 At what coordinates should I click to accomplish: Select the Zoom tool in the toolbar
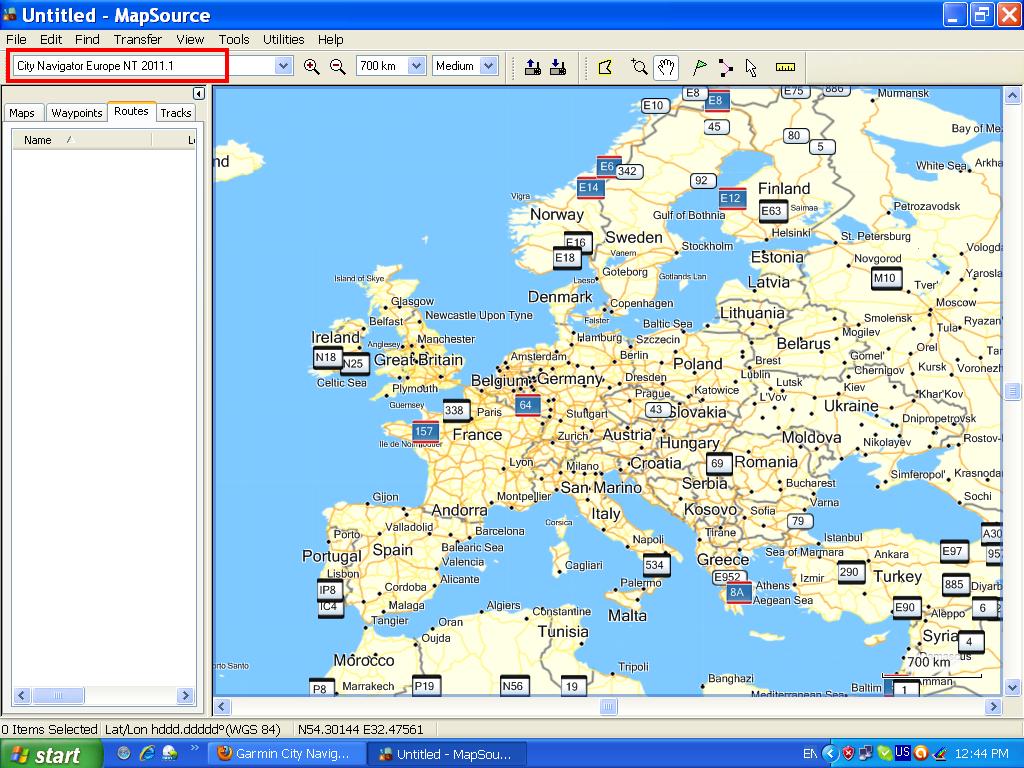click(x=639, y=67)
